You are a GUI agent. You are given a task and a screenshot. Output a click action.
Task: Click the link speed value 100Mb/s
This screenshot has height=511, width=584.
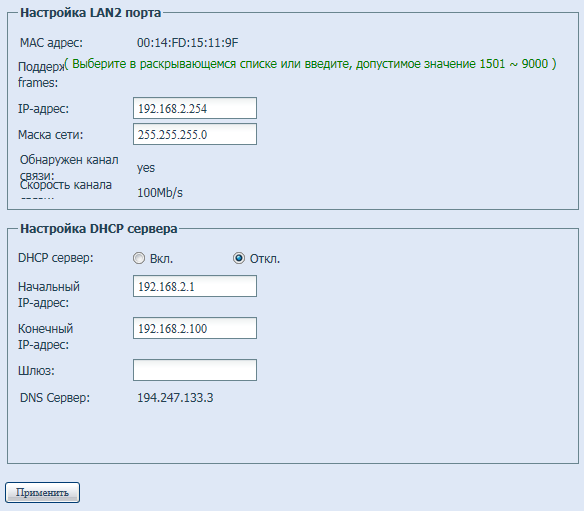pyautogui.click(x=160, y=193)
